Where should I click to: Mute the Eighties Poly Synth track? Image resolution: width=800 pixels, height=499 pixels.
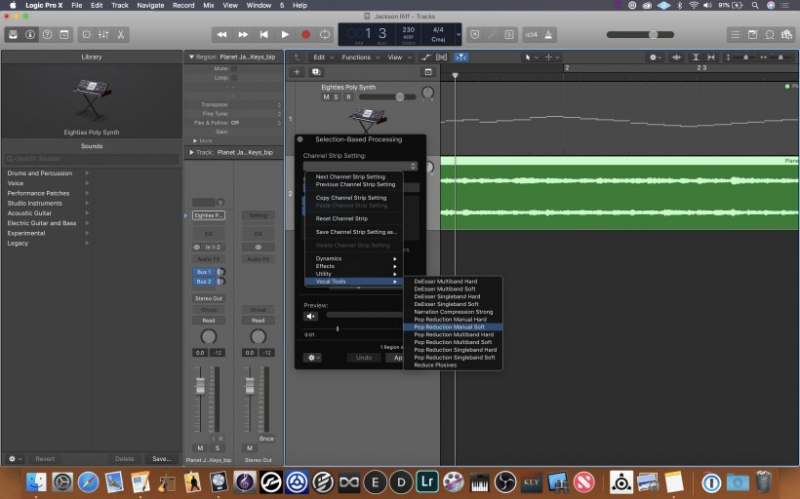(x=326, y=97)
